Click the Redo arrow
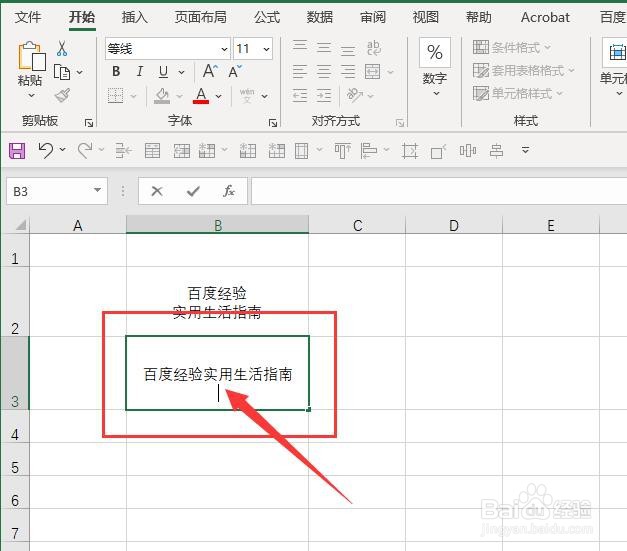The image size is (627, 551). pyautogui.click(x=85, y=151)
